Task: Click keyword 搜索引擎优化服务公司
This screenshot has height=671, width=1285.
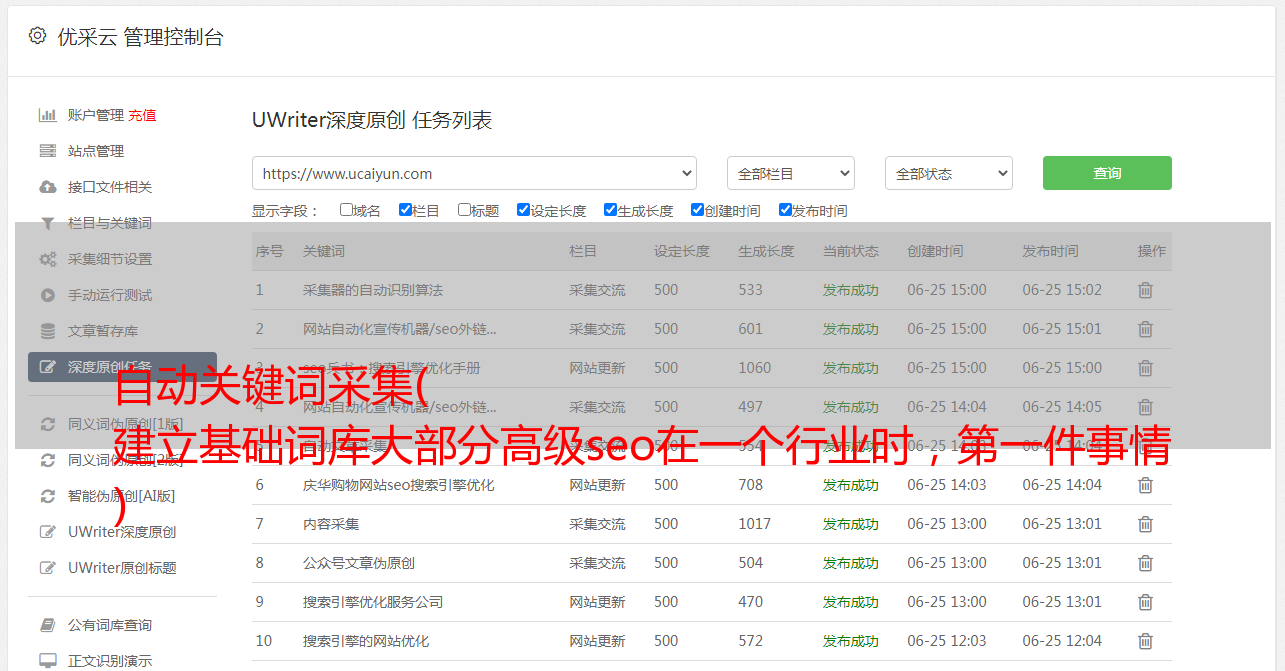Action: pyautogui.click(x=373, y=602)
